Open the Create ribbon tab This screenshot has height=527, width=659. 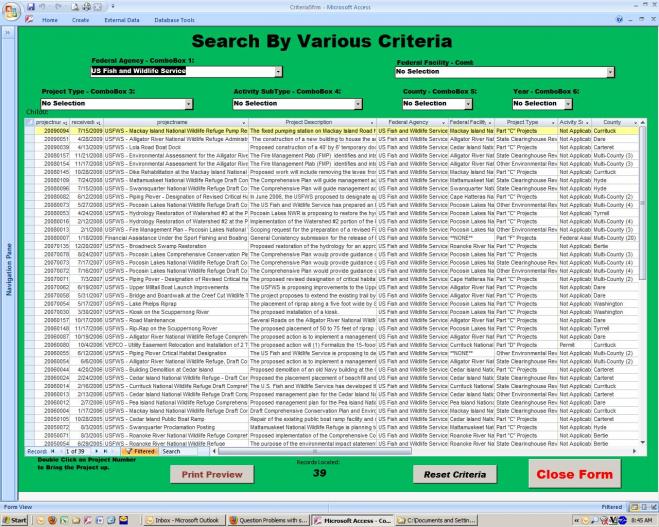click(80, 20)
